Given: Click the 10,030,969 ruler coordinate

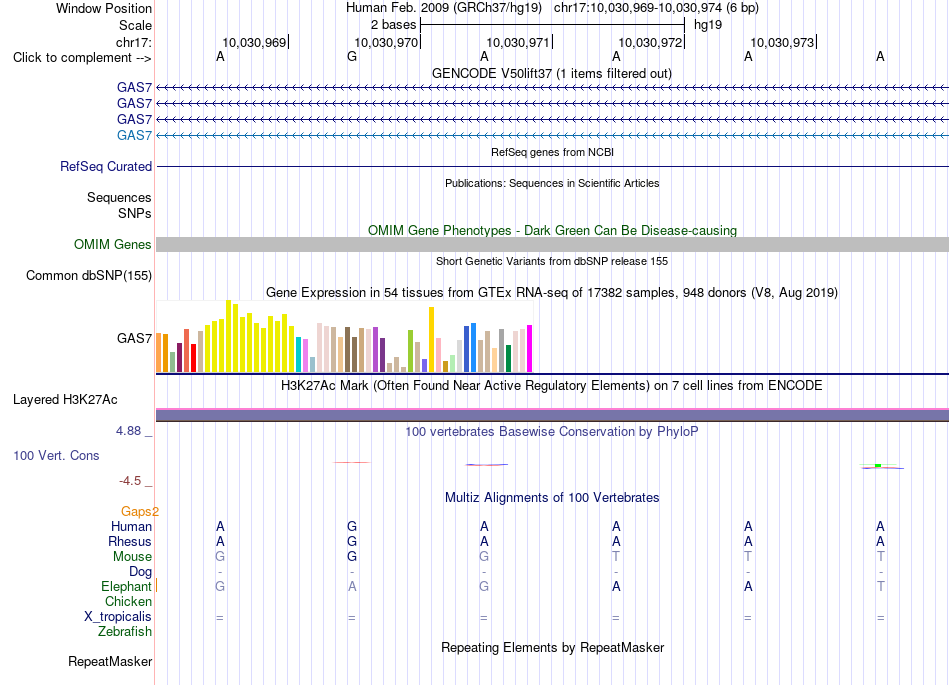Looking at the screenshot, I should coord(254,42).
